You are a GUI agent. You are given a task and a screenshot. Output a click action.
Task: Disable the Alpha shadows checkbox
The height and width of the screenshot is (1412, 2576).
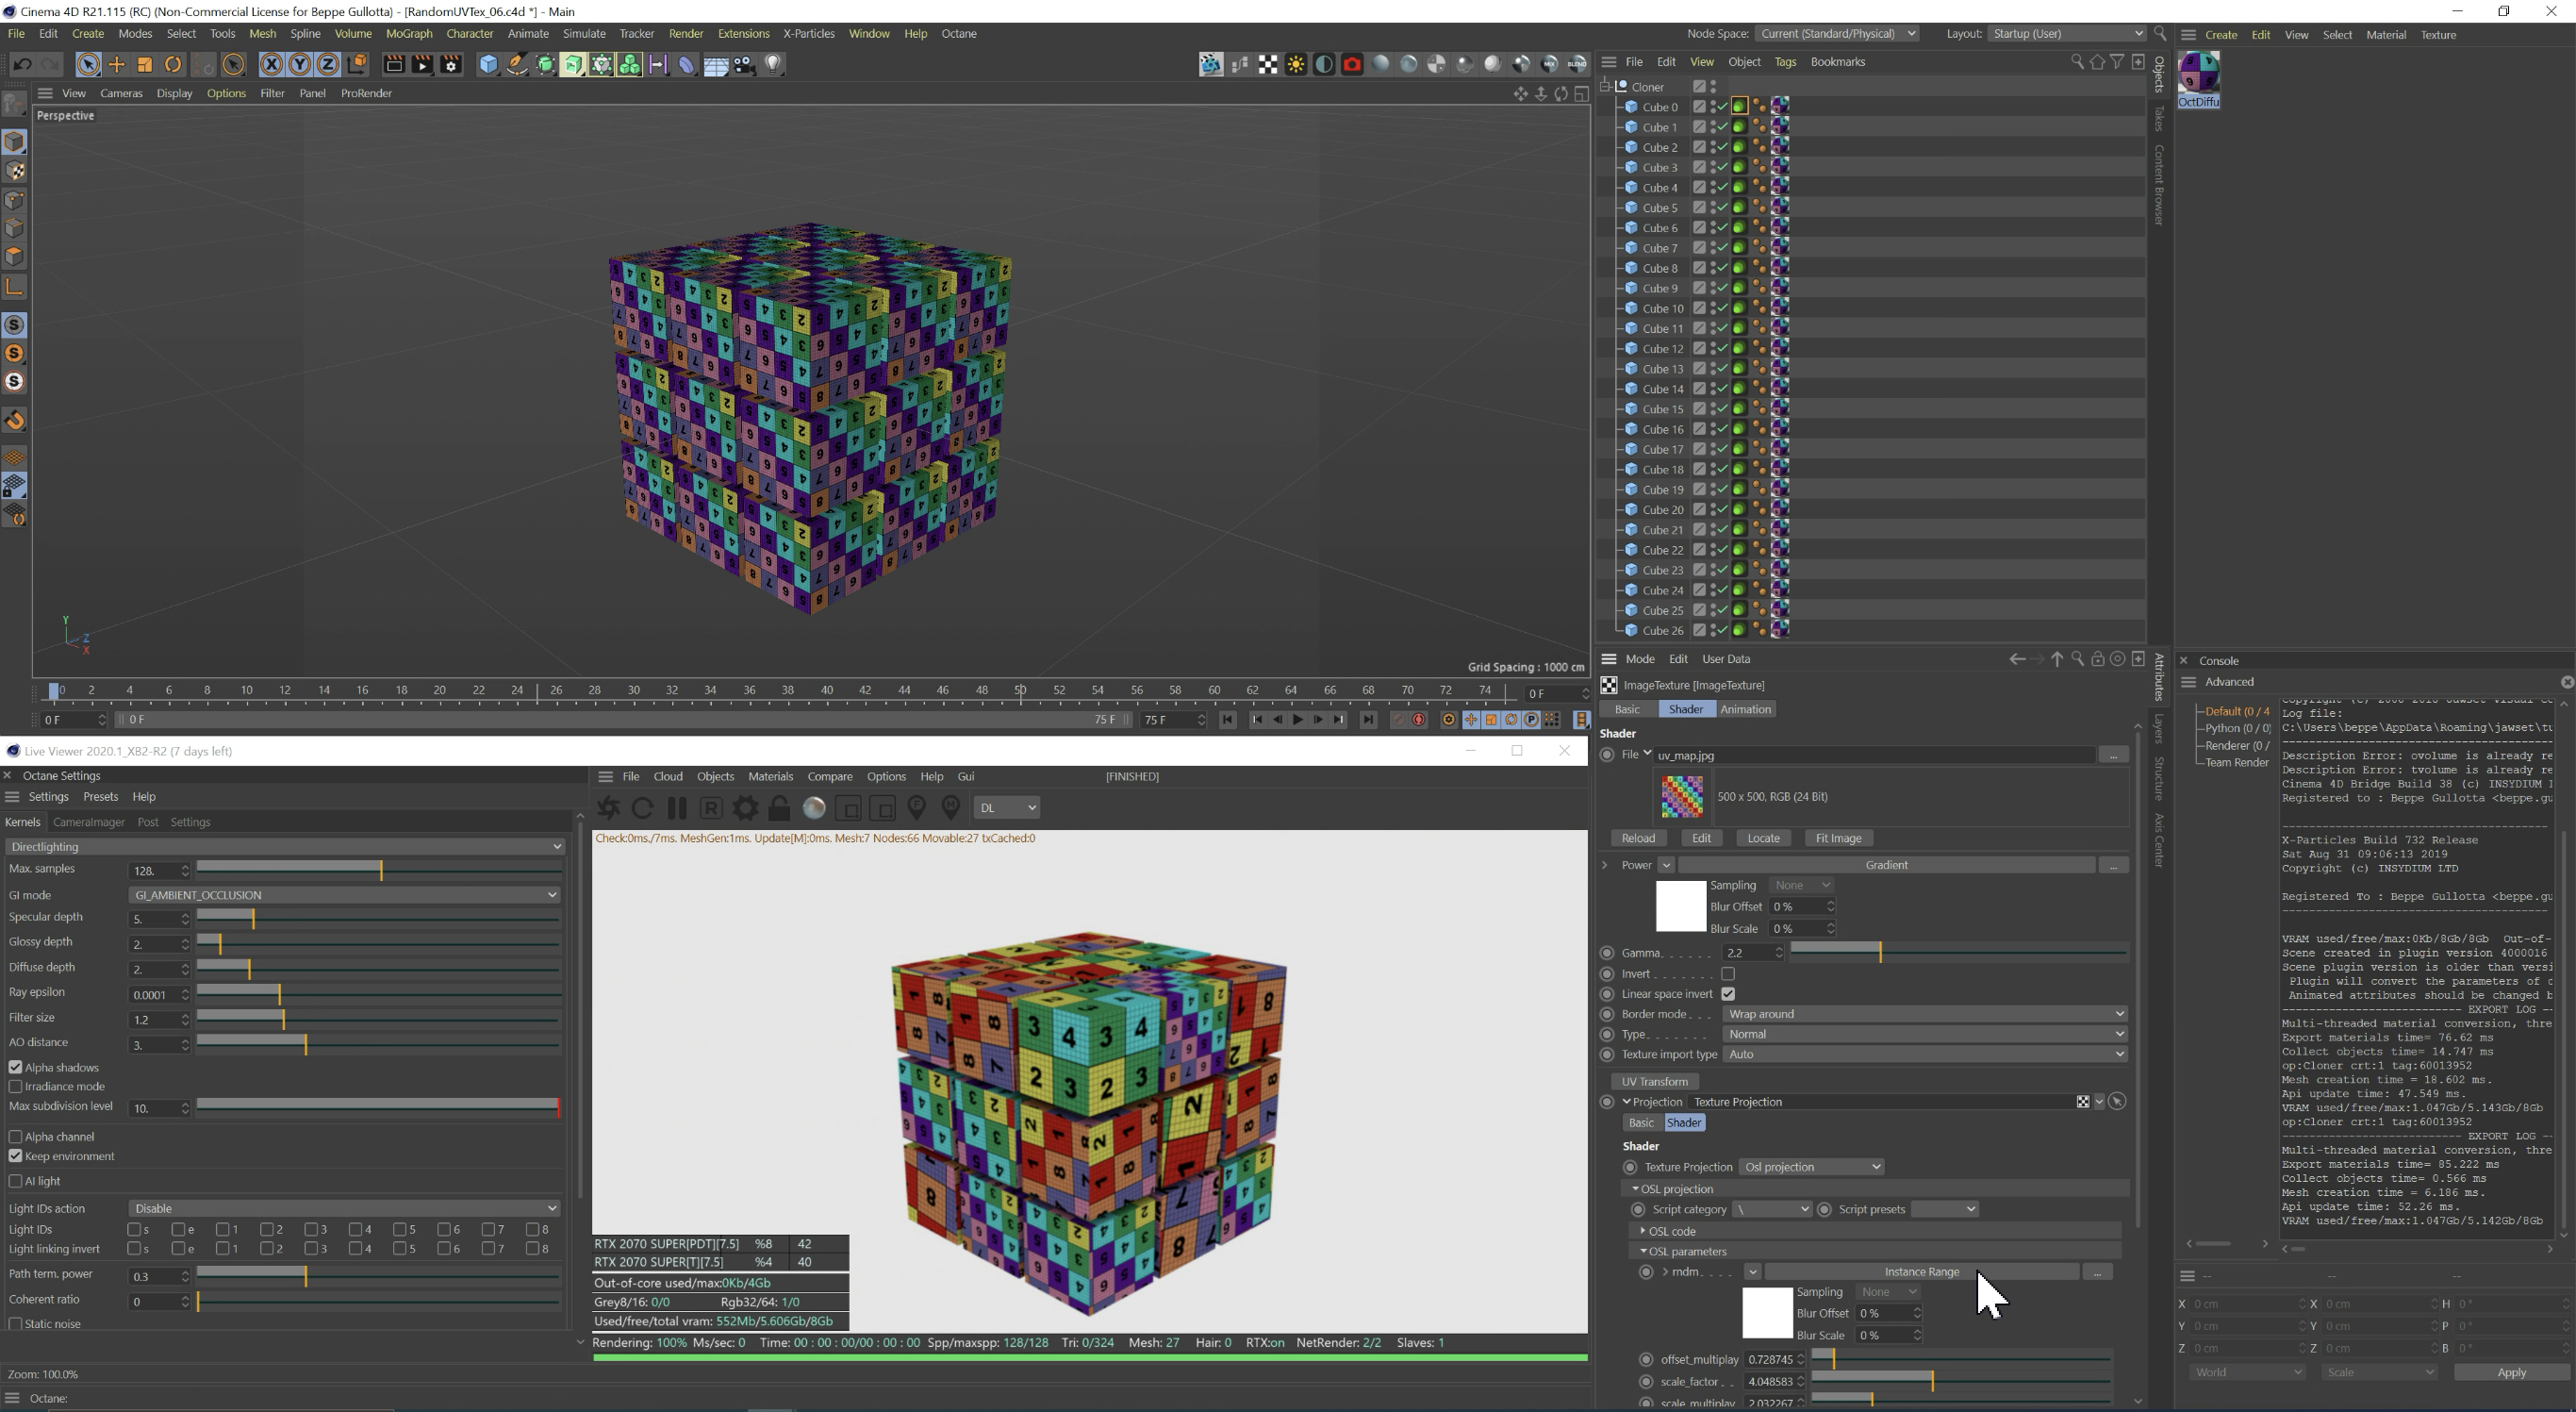click(16, 1068)
